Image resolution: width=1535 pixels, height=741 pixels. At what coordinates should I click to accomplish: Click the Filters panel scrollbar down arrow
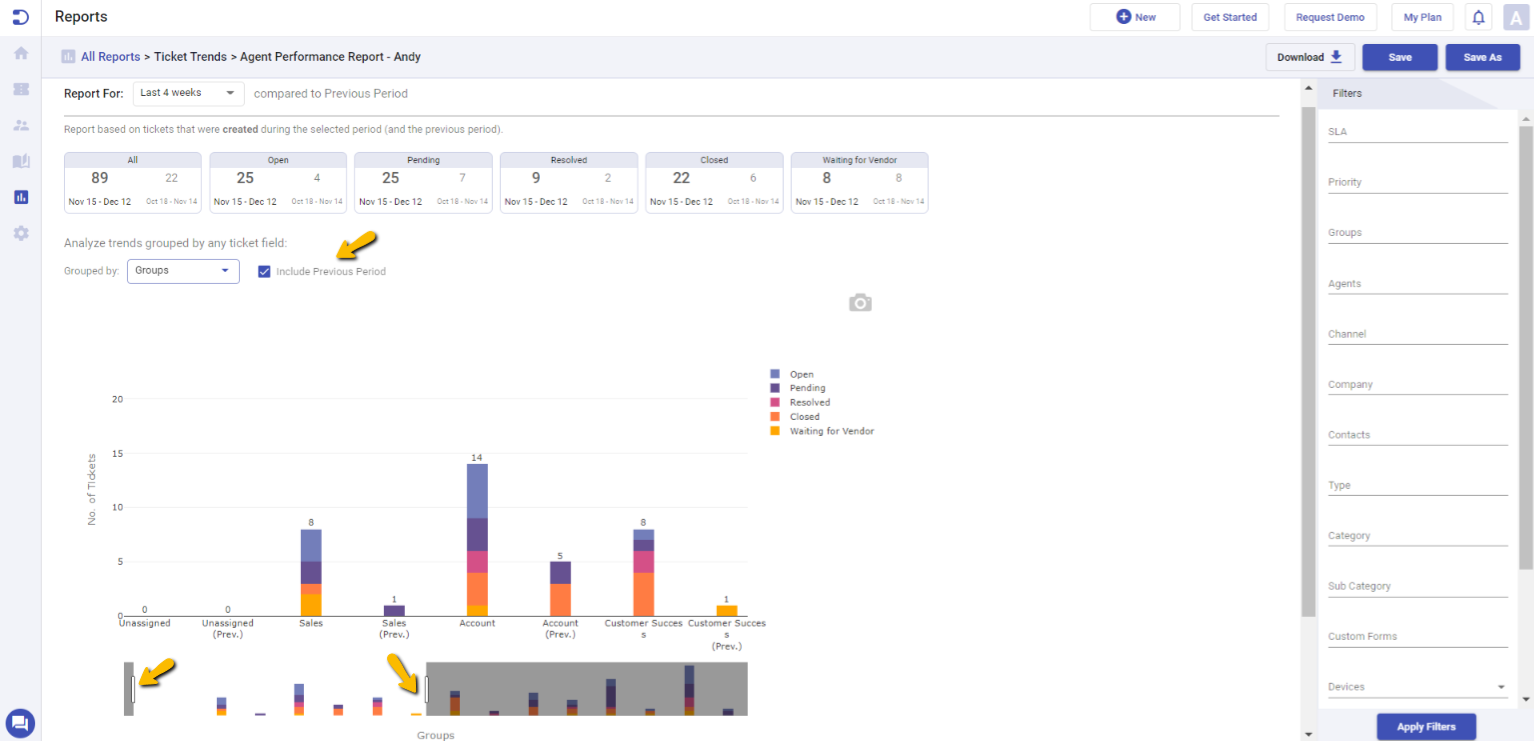1526,699
